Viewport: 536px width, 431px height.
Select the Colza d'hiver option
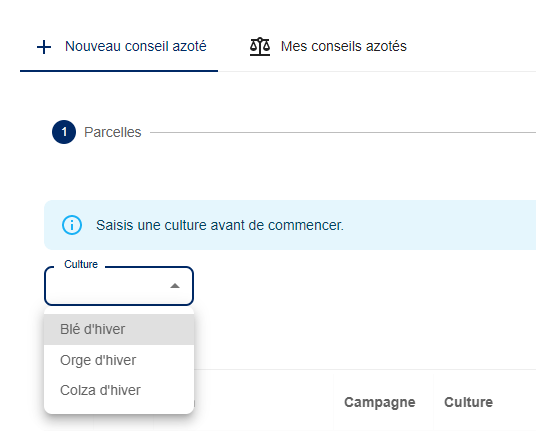click(x=119, y=390)
